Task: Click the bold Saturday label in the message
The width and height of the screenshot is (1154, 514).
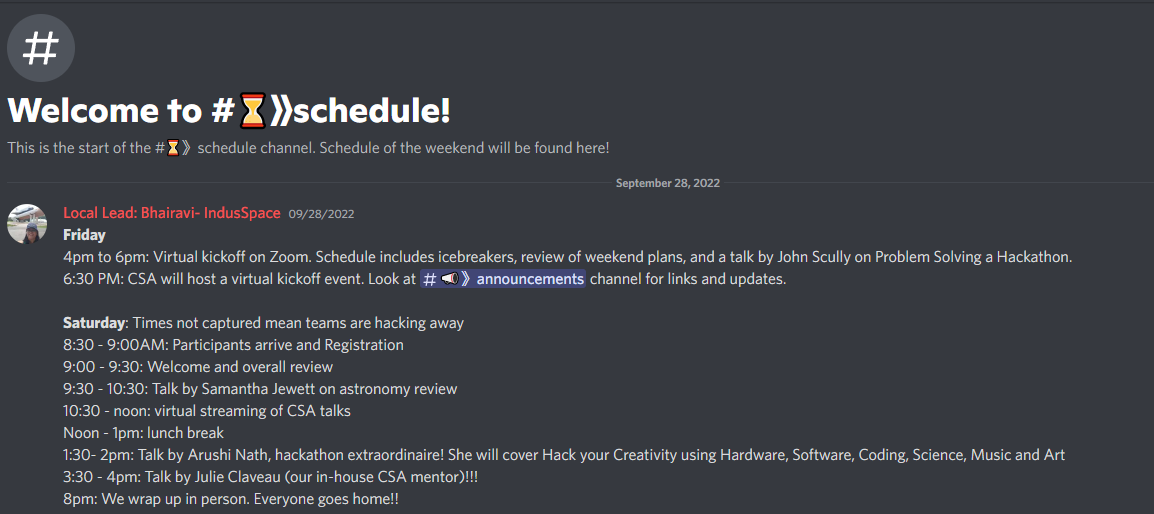Action: (94, 323)
